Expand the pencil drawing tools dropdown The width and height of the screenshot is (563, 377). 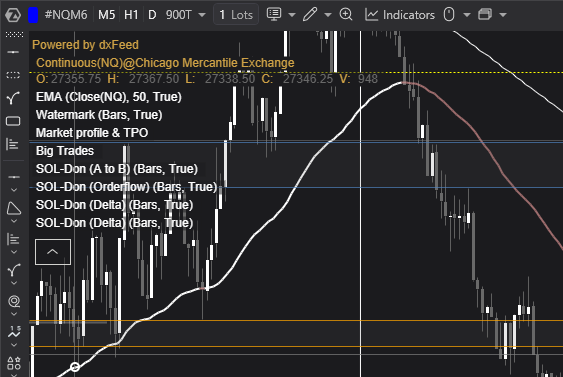pyautogui.click(x=328, y=15)
